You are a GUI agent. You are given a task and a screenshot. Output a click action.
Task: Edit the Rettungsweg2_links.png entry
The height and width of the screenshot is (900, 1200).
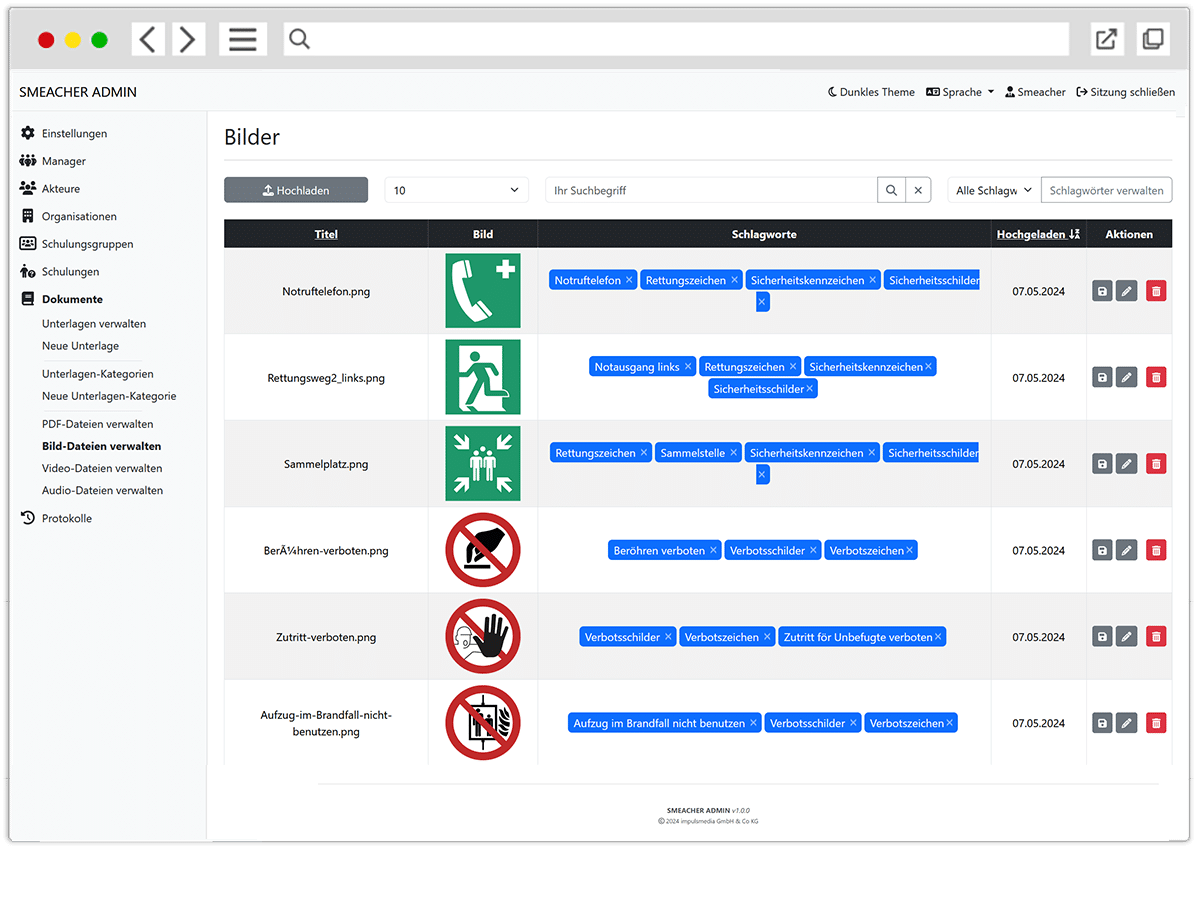click(x=1127, y=377)
